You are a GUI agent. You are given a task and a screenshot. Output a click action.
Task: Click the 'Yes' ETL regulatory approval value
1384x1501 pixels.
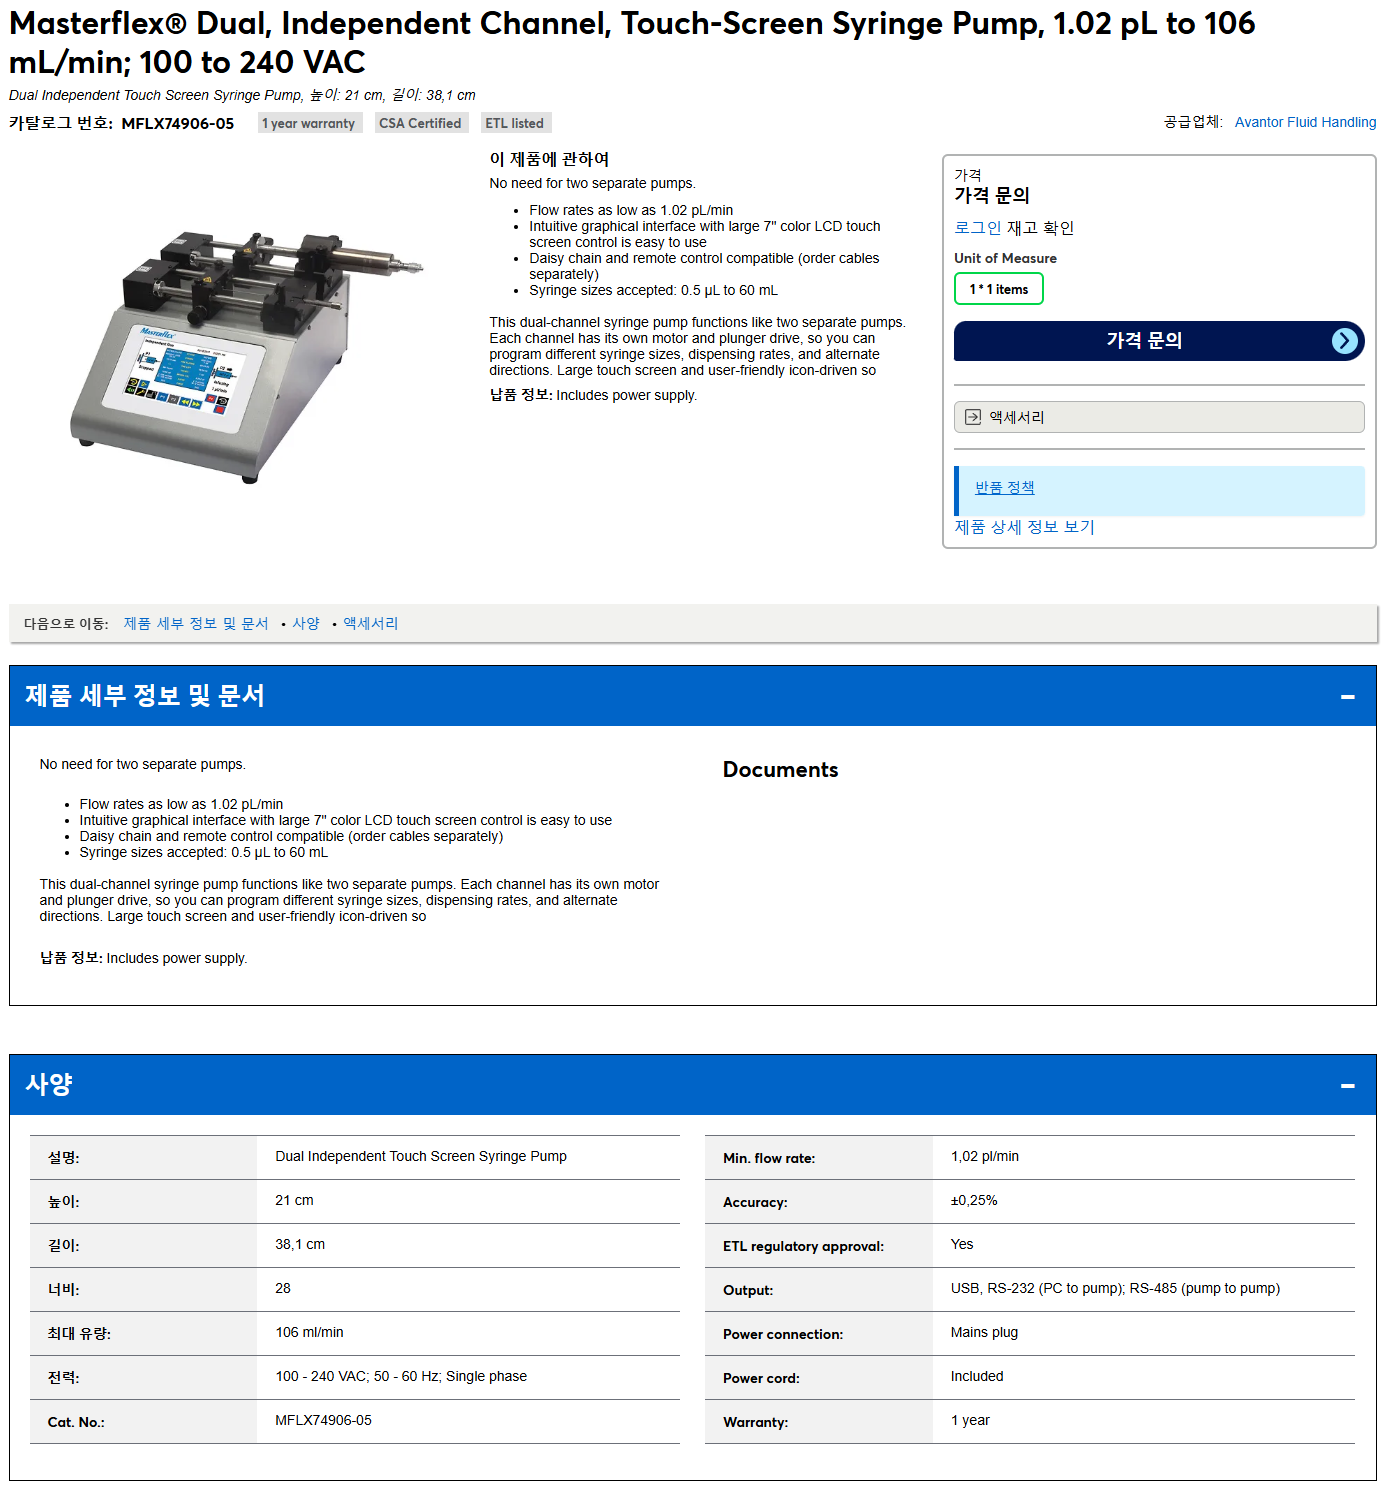click(x=962, y=1244)
